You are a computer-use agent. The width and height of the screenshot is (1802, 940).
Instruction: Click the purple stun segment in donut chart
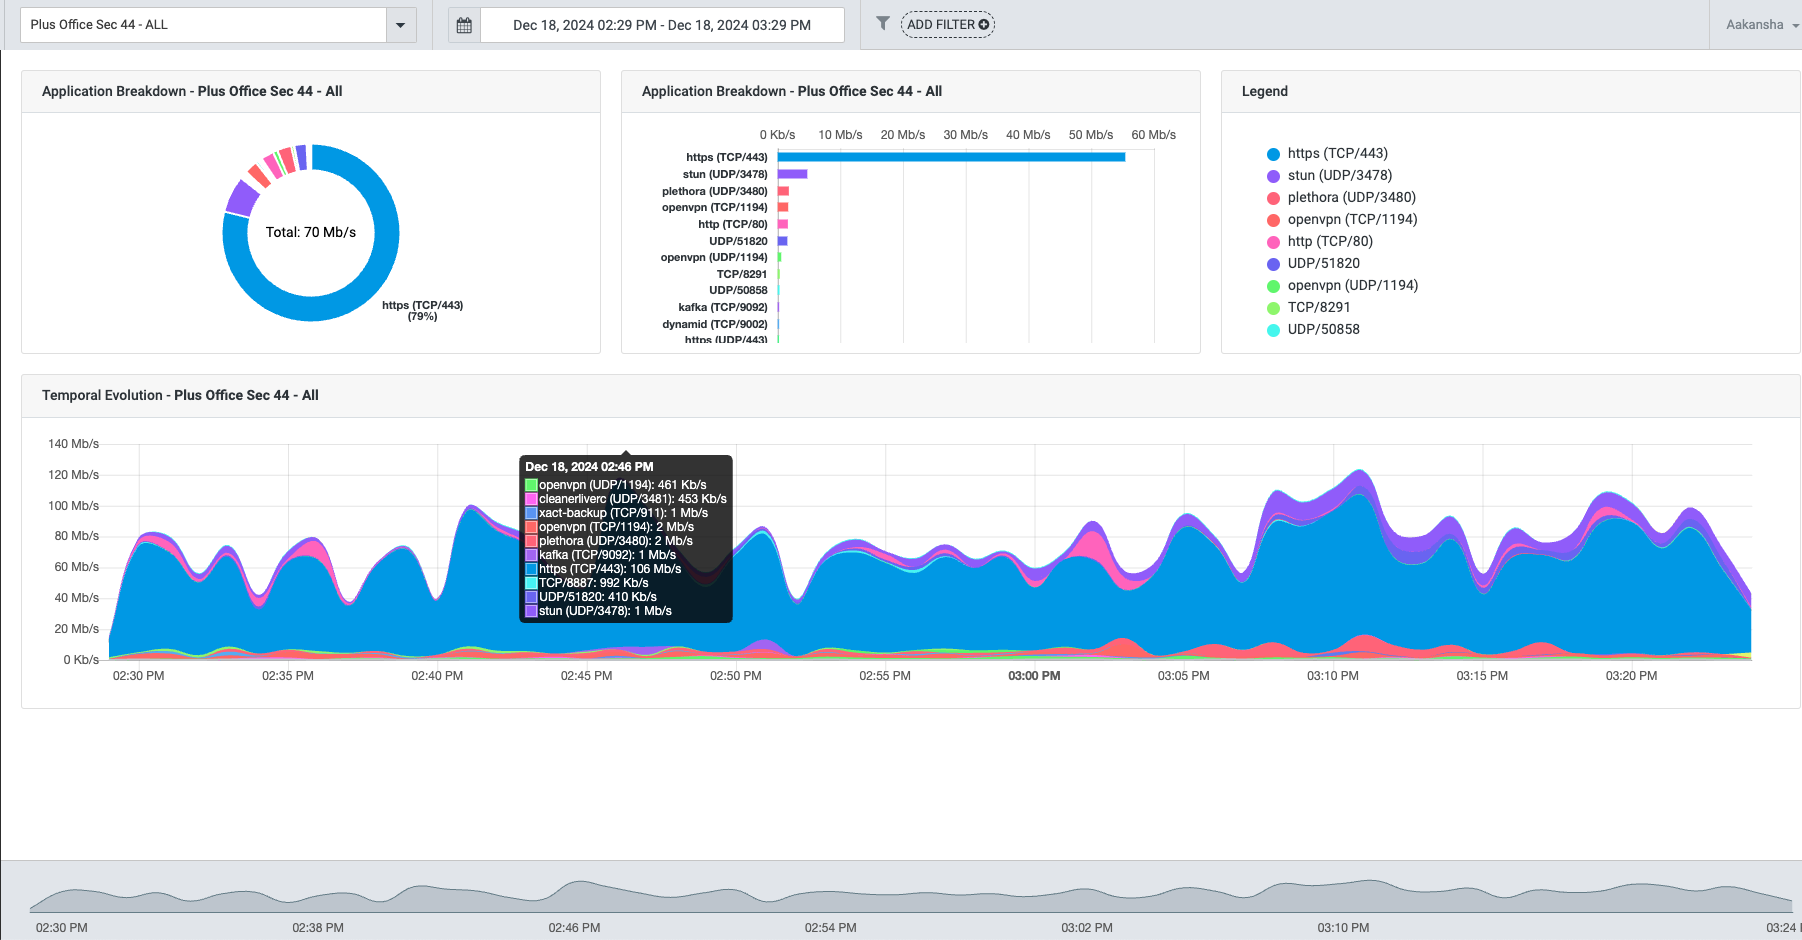coord(241,198)
